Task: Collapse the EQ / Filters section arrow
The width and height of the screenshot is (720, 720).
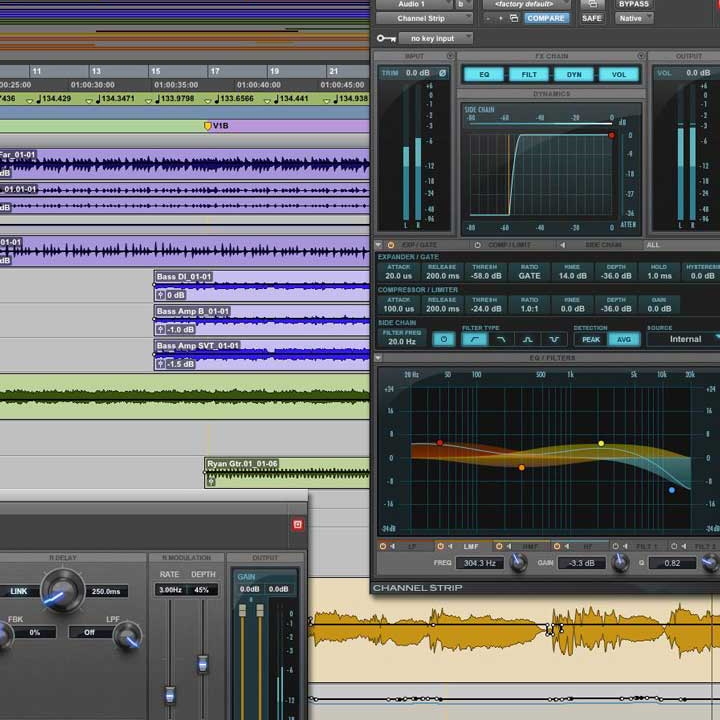Action: coord(378,357)
